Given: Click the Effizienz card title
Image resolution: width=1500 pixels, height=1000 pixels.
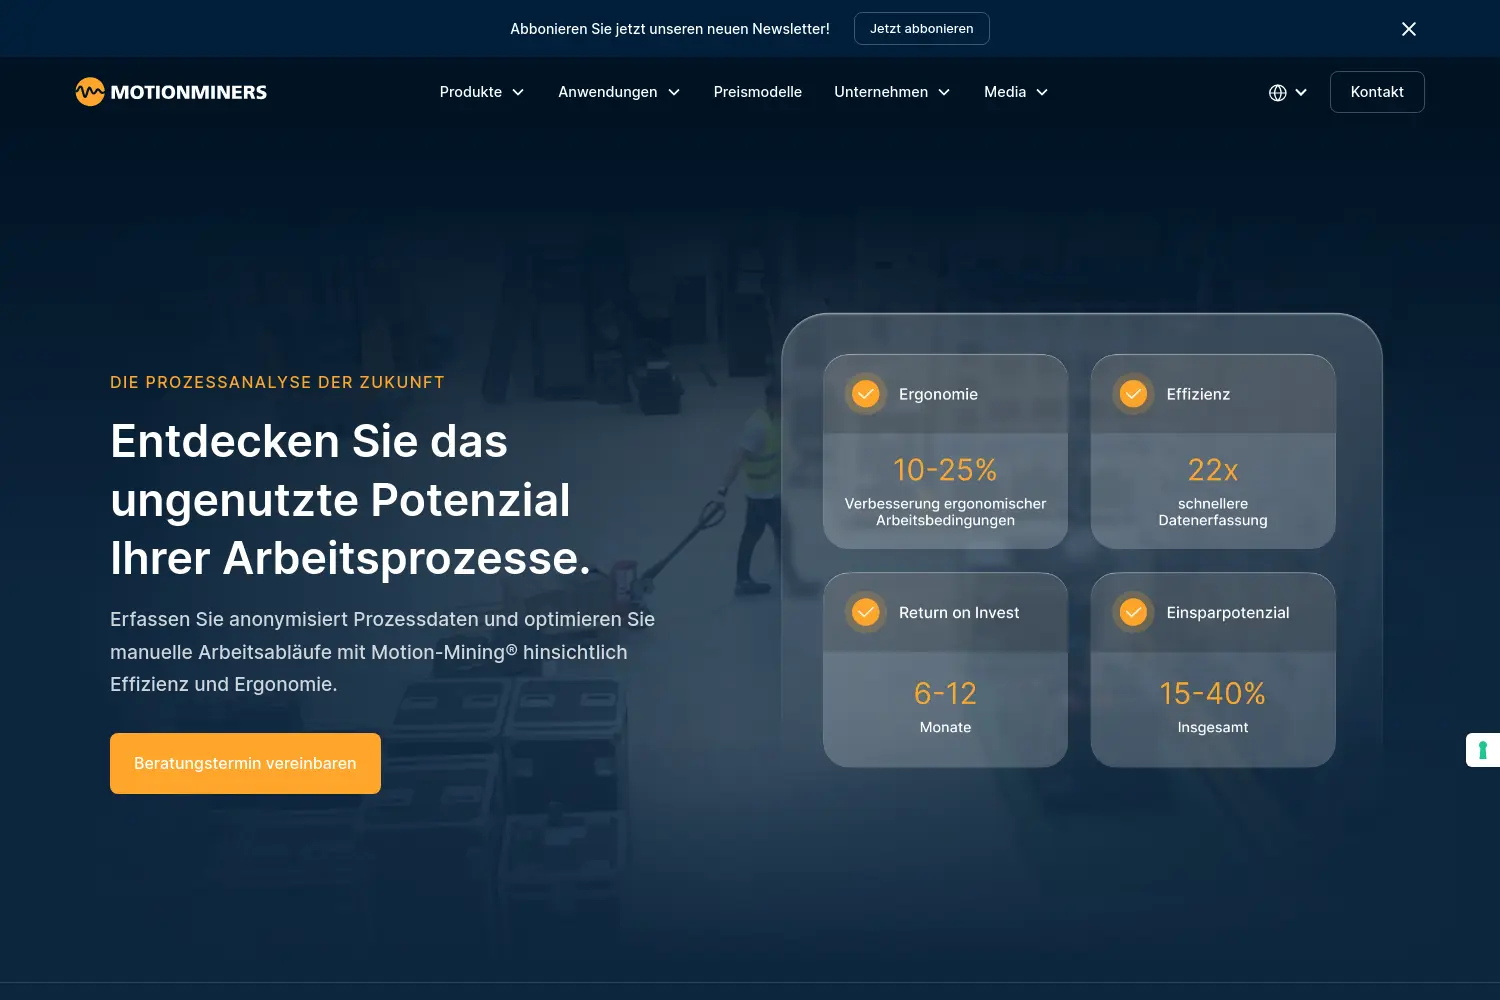Looking at the screenshot, I should pos(1198,394).
